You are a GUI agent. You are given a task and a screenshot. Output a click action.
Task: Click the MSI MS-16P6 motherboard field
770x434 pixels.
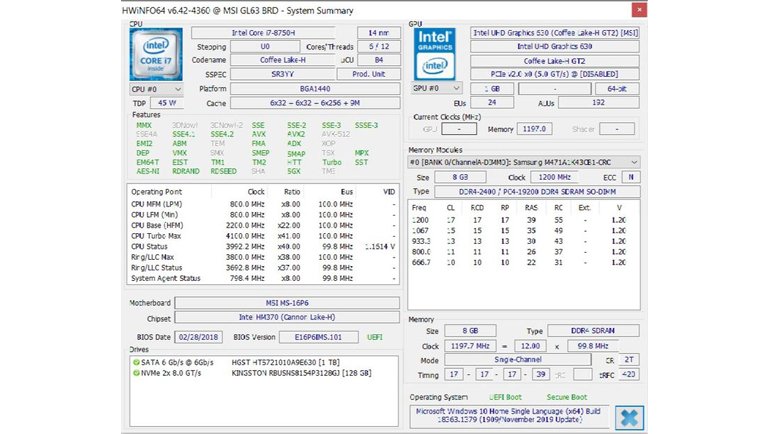point(287,303)
